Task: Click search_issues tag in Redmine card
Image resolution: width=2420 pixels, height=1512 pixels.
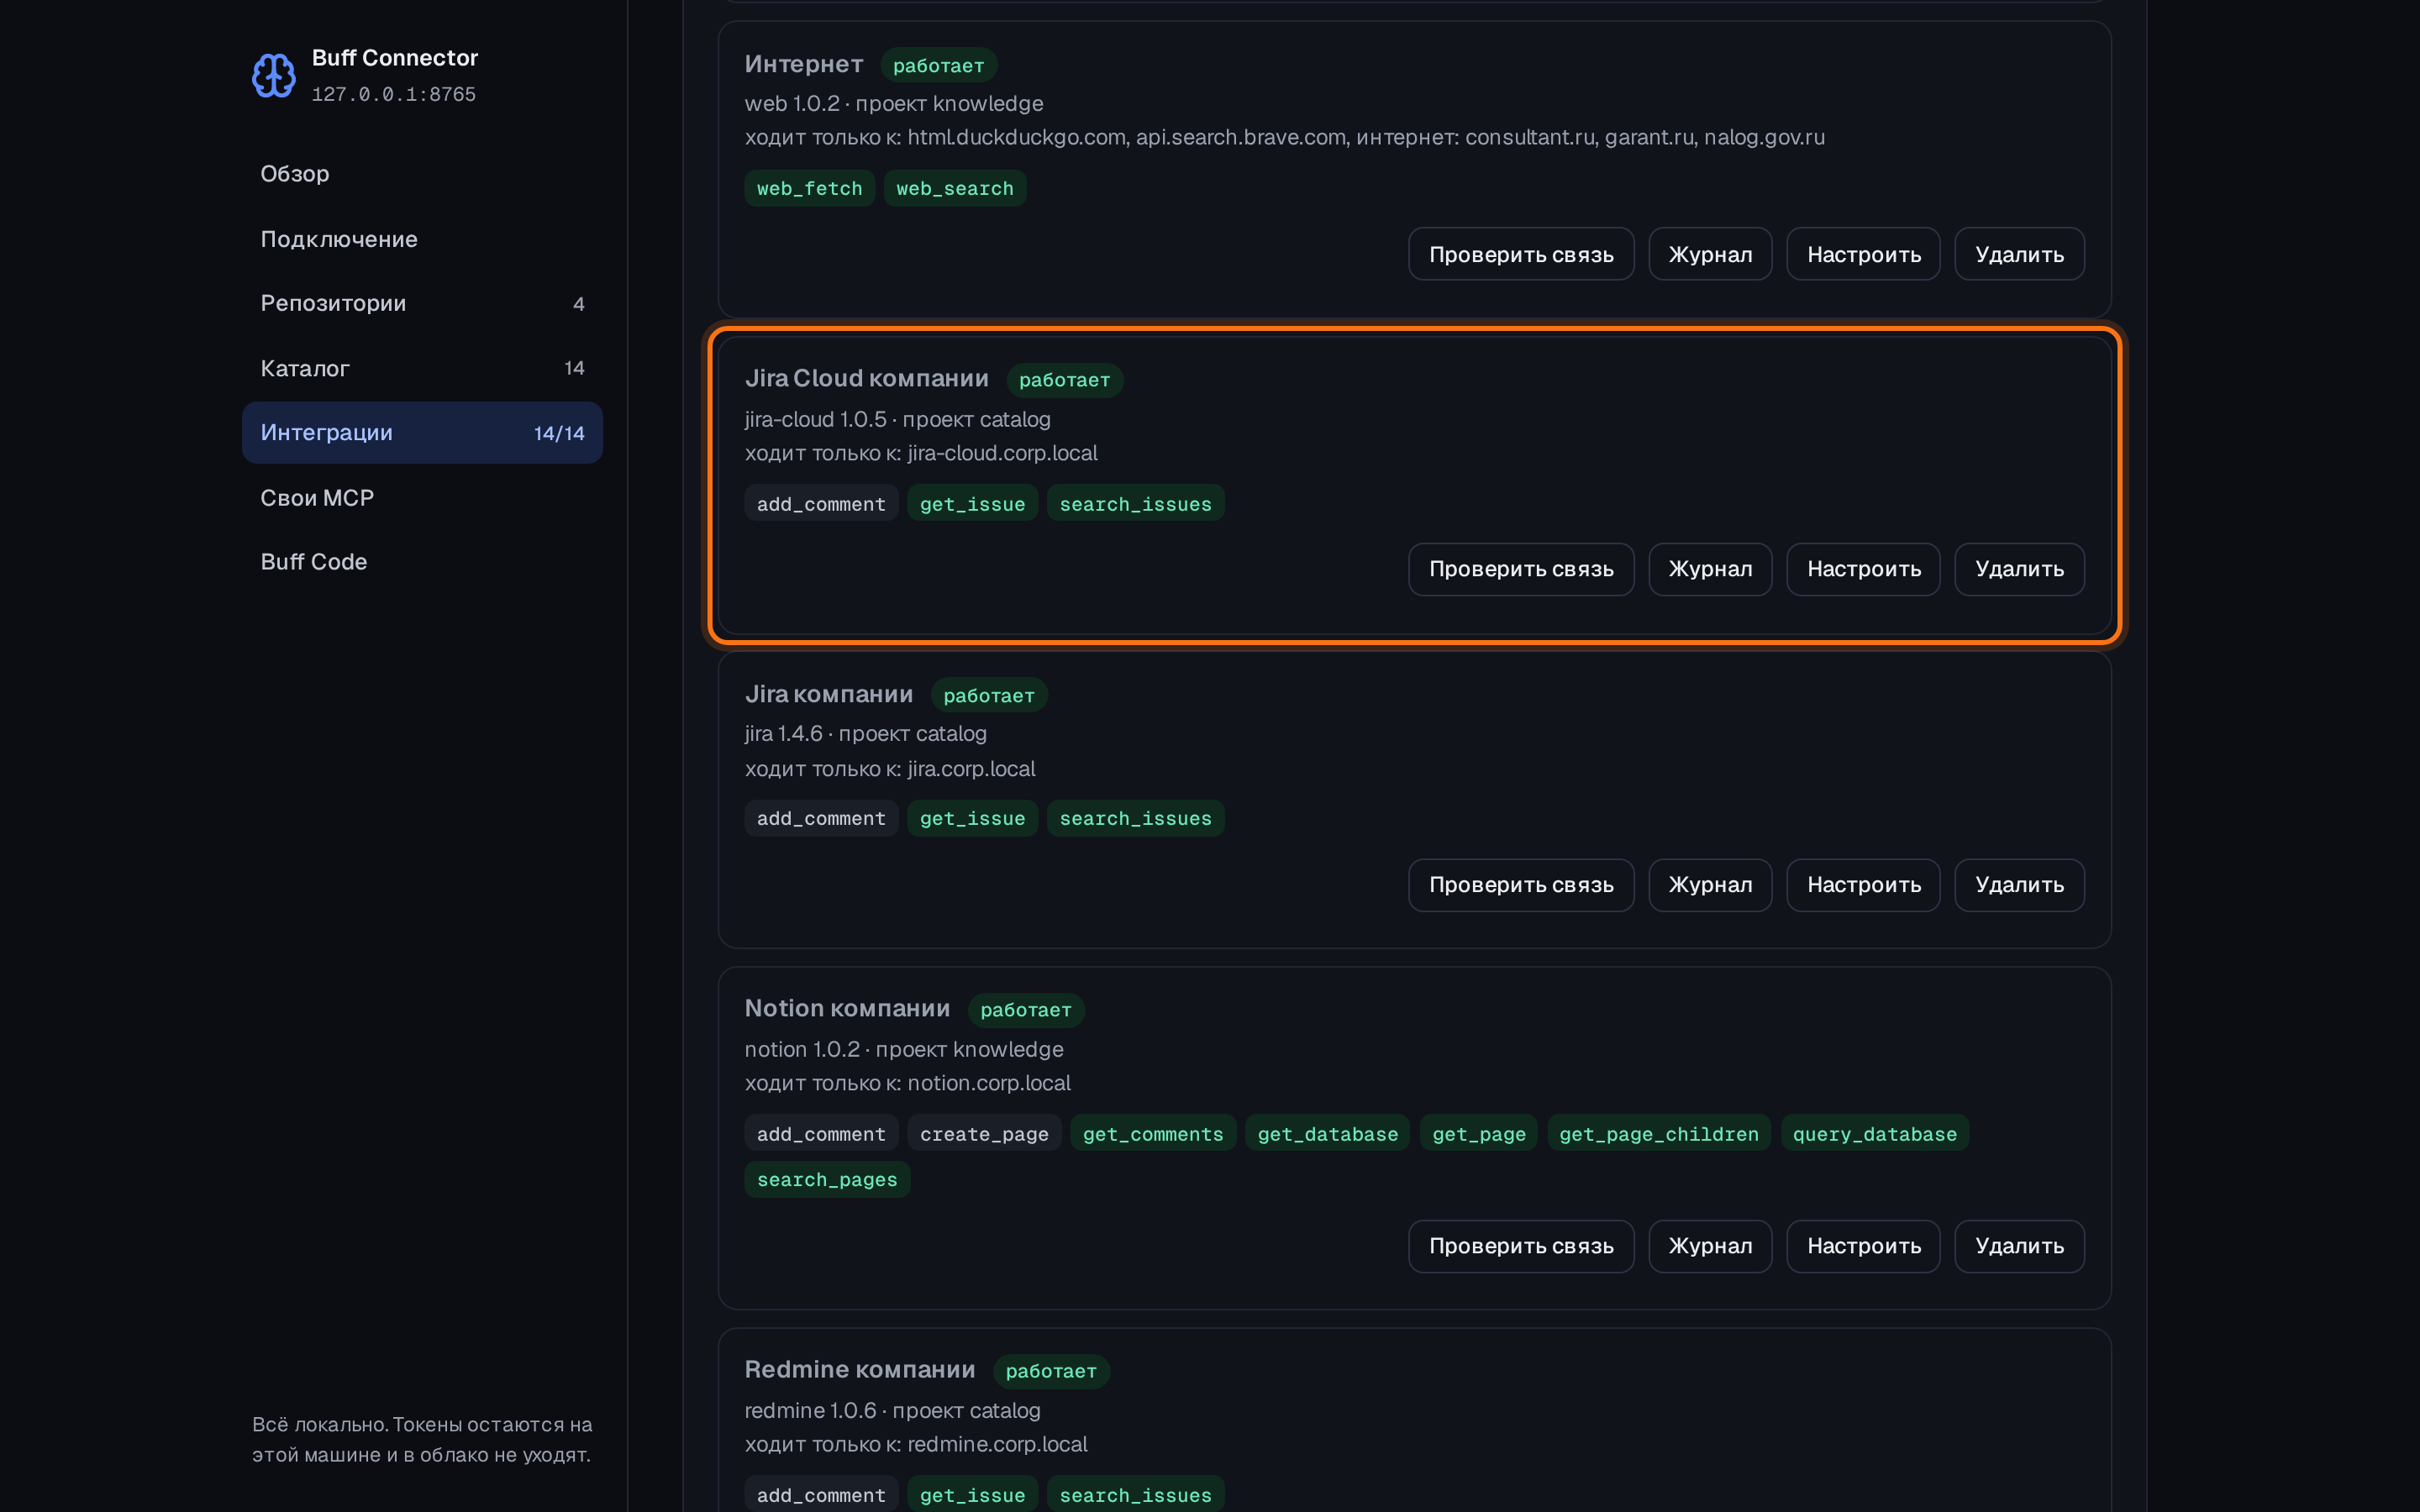Action: point(1135,1495)
